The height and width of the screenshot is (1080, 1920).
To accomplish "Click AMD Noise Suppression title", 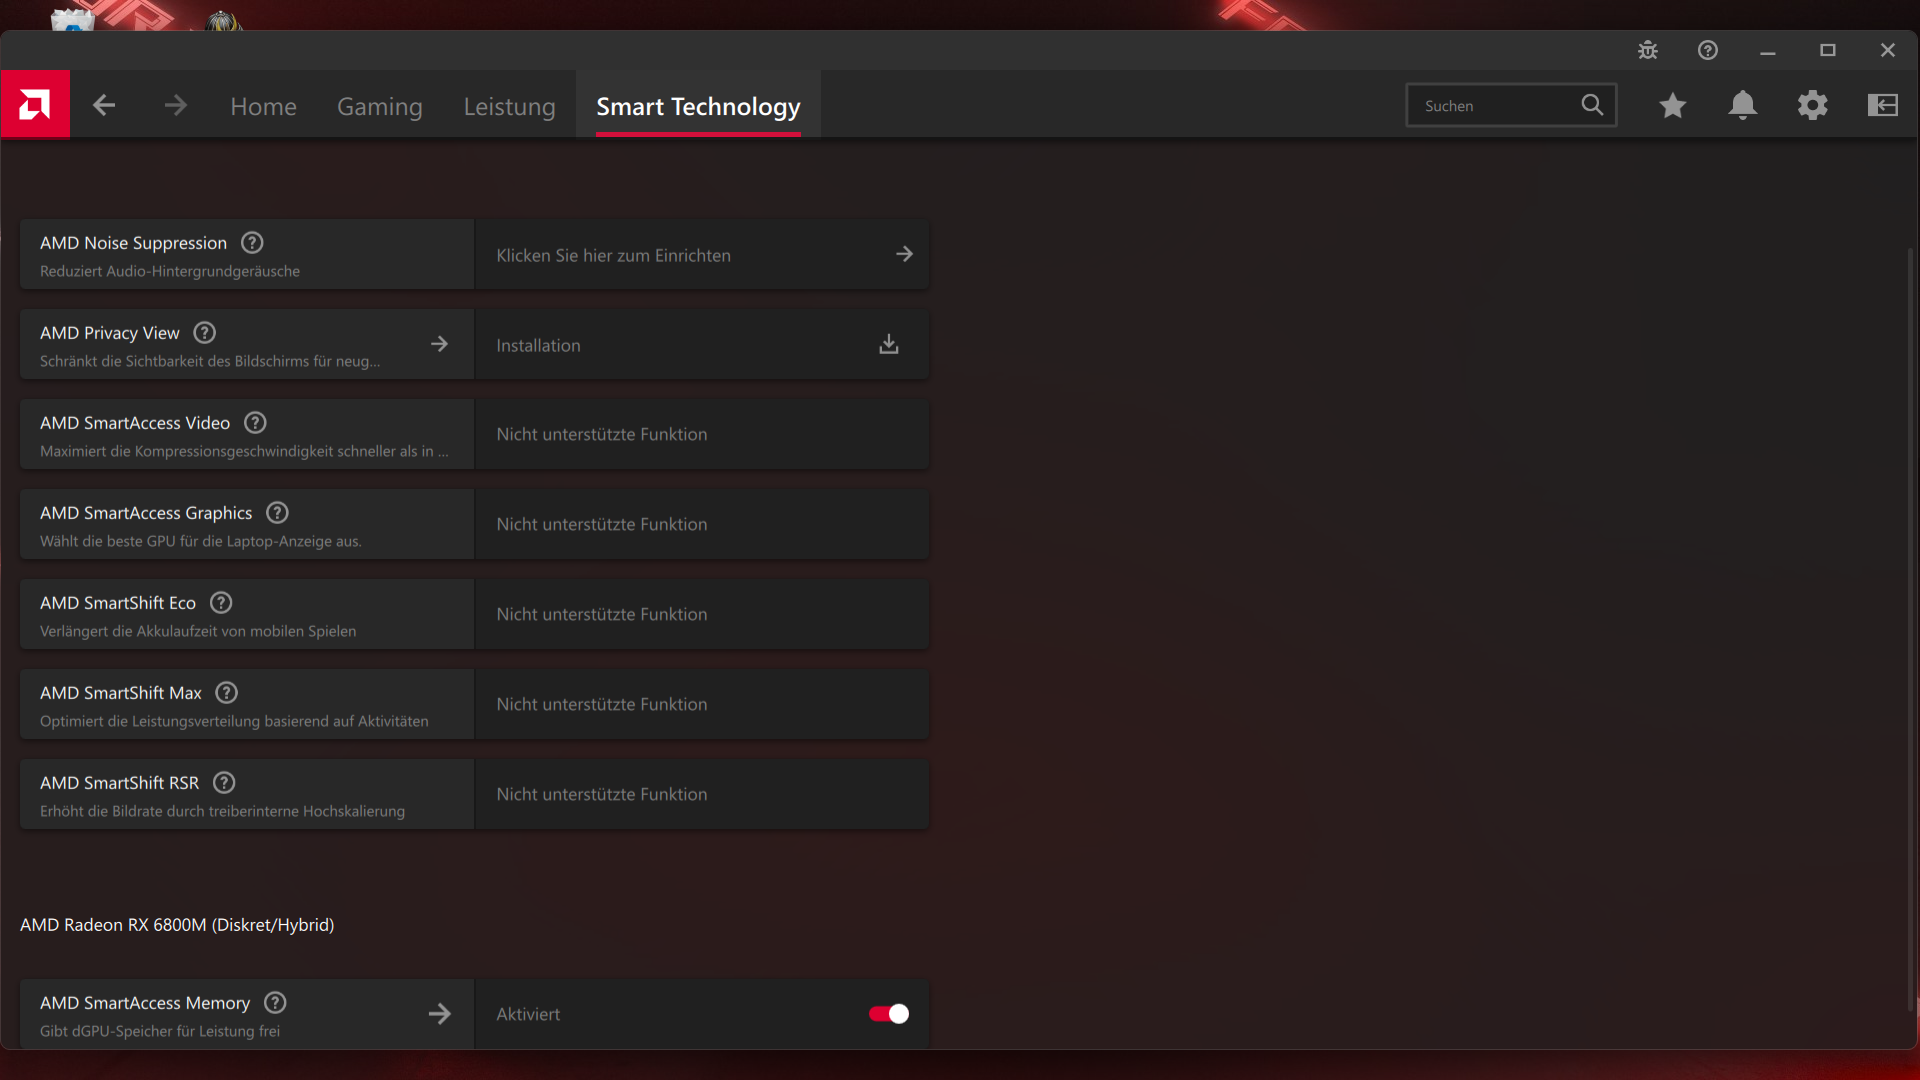I will tap(133, 243).
